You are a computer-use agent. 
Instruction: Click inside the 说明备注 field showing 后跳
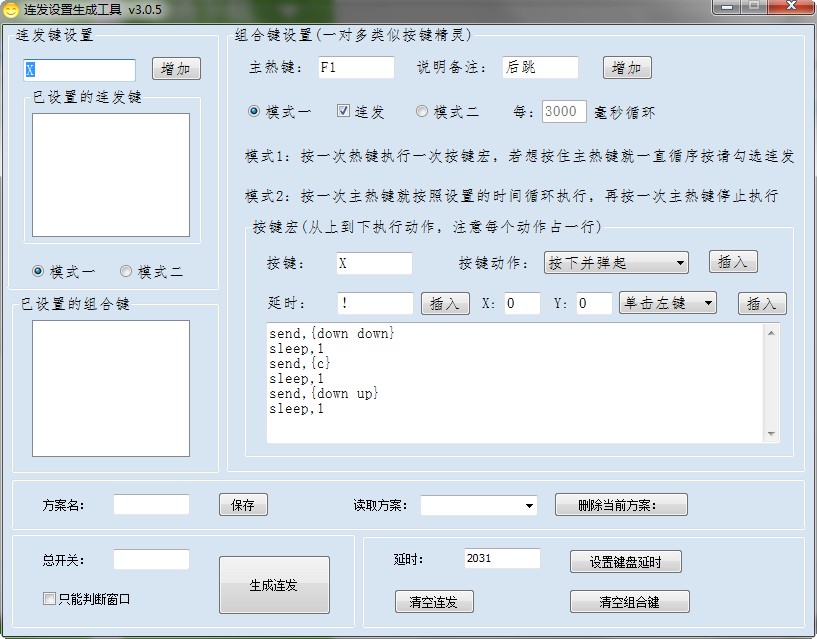(539, 68)
